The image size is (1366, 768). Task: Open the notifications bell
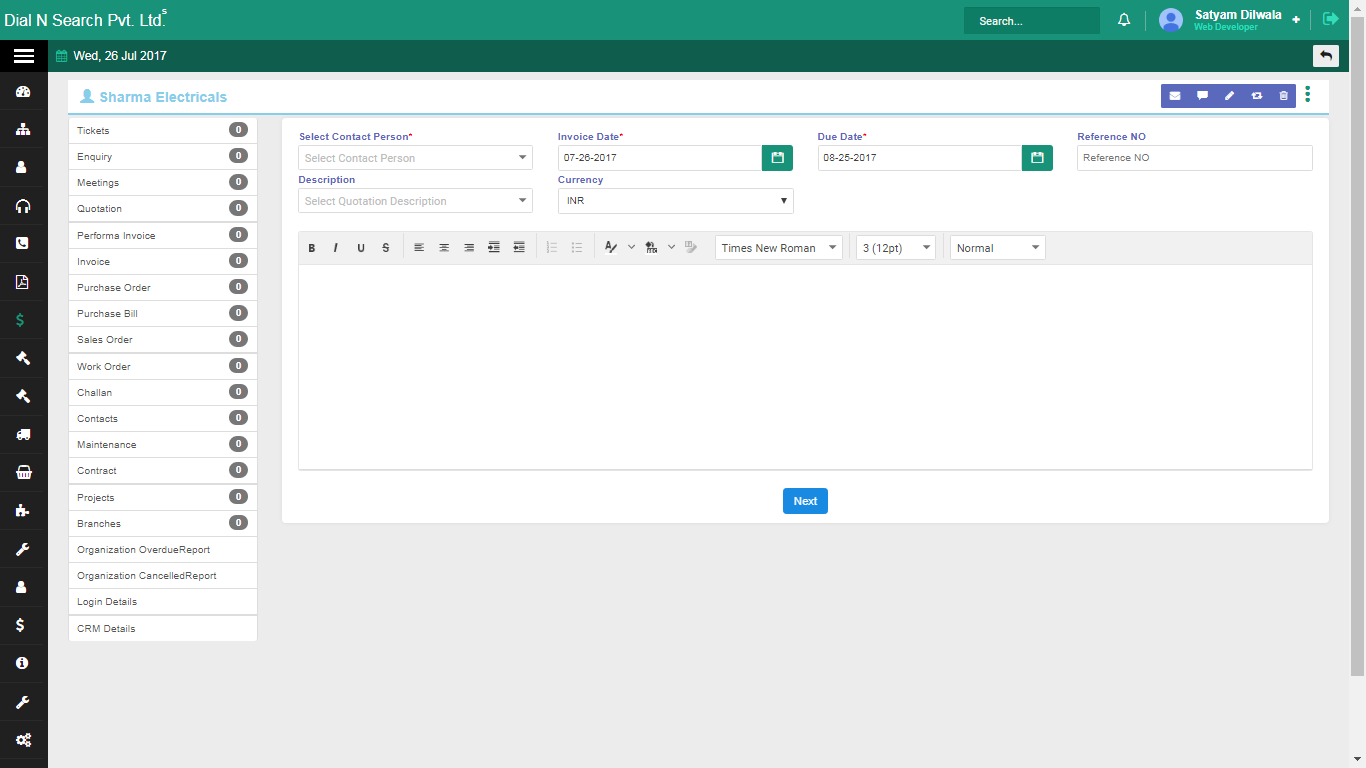[1124, 20]
